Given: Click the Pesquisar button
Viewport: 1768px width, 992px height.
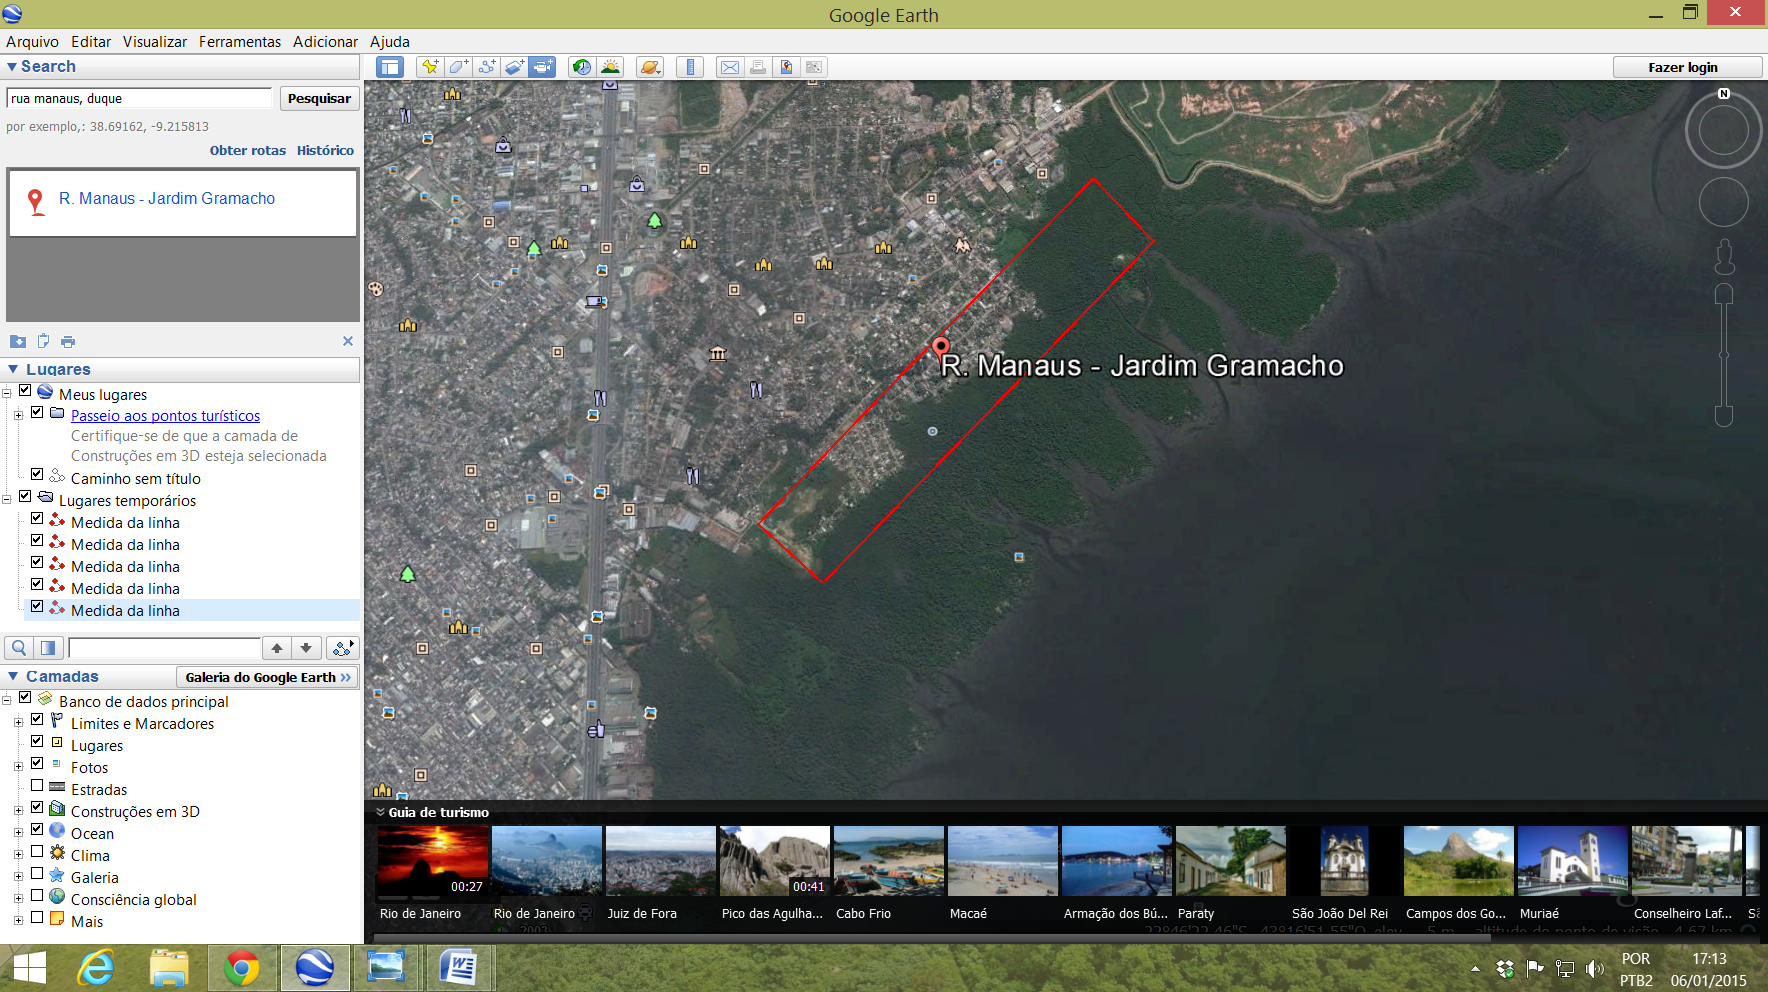Looking at the screenshot, I should coord(319,98).
